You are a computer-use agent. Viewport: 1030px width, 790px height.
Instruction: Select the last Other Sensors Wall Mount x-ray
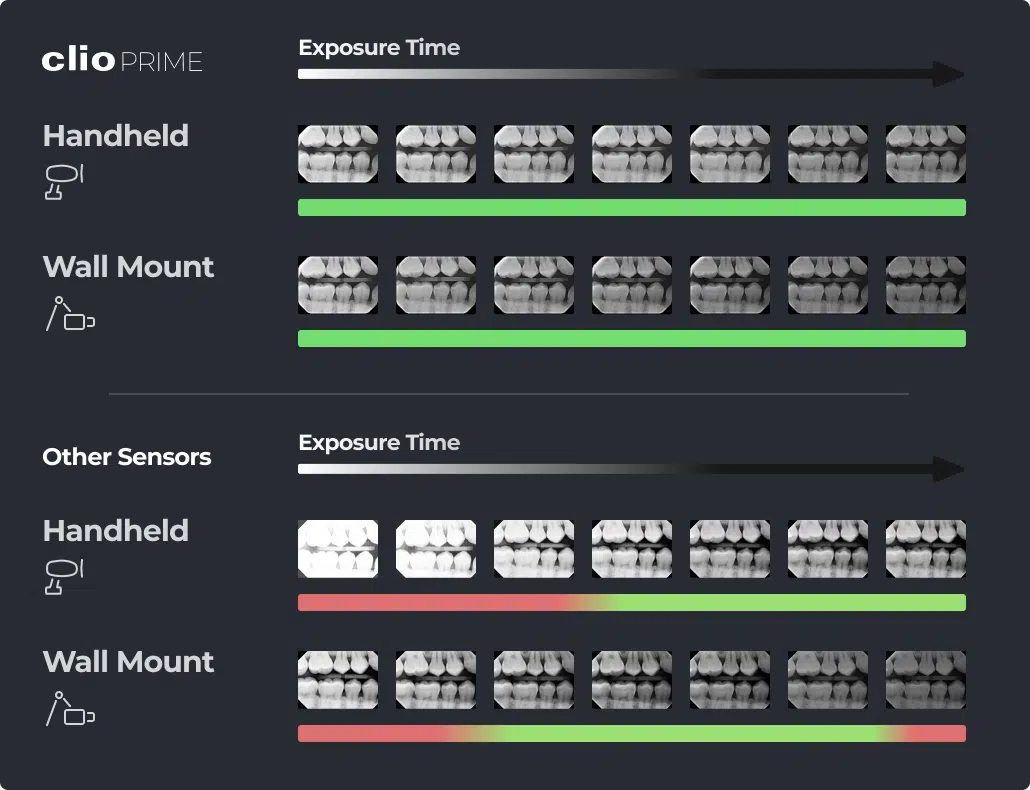(925, 680)
